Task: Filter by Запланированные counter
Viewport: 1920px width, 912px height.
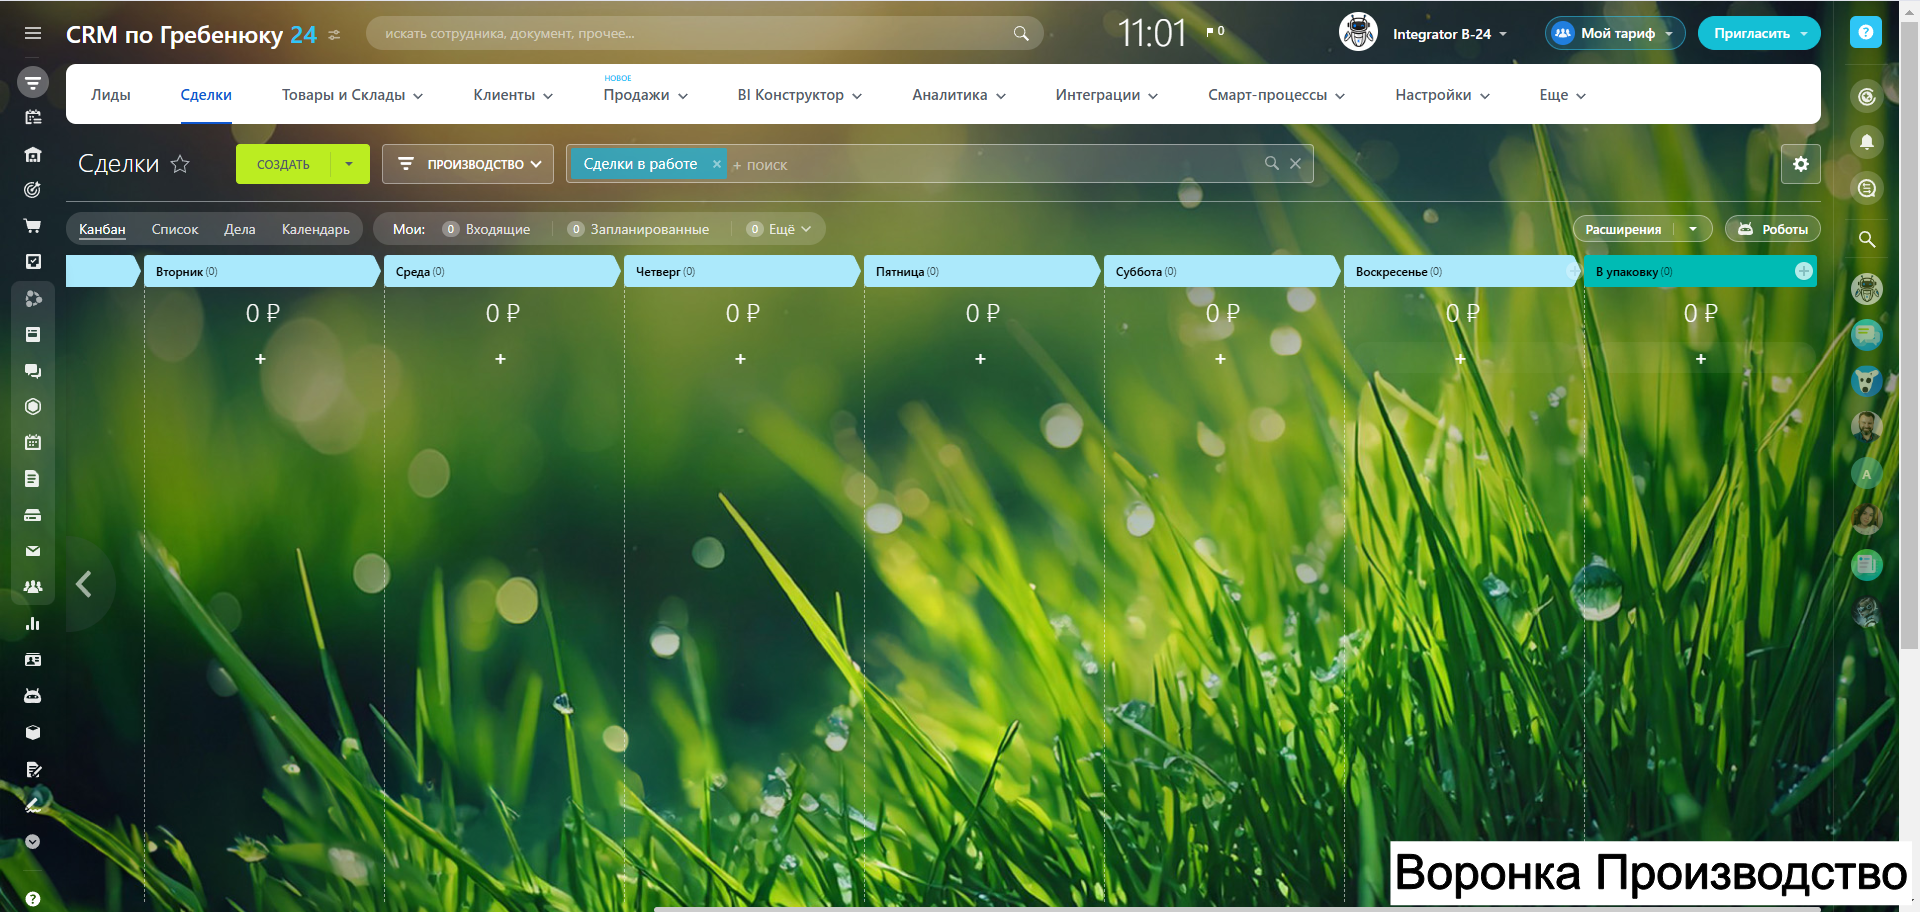Action: (638, 229)
